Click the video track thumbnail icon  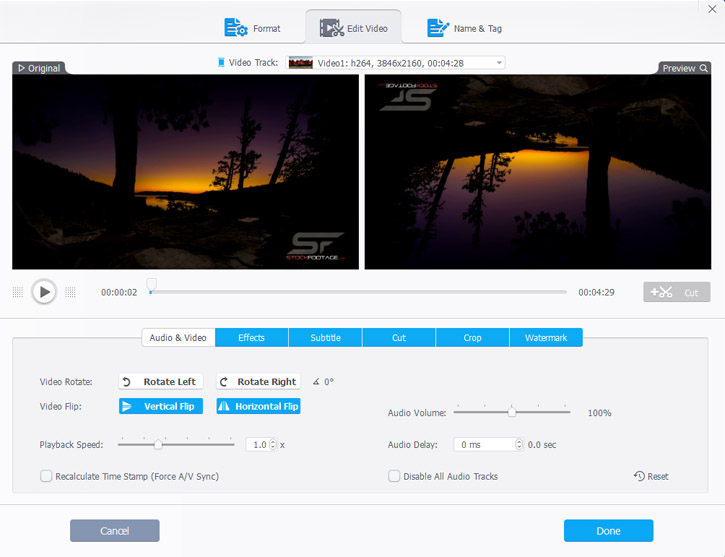point(301,63)
